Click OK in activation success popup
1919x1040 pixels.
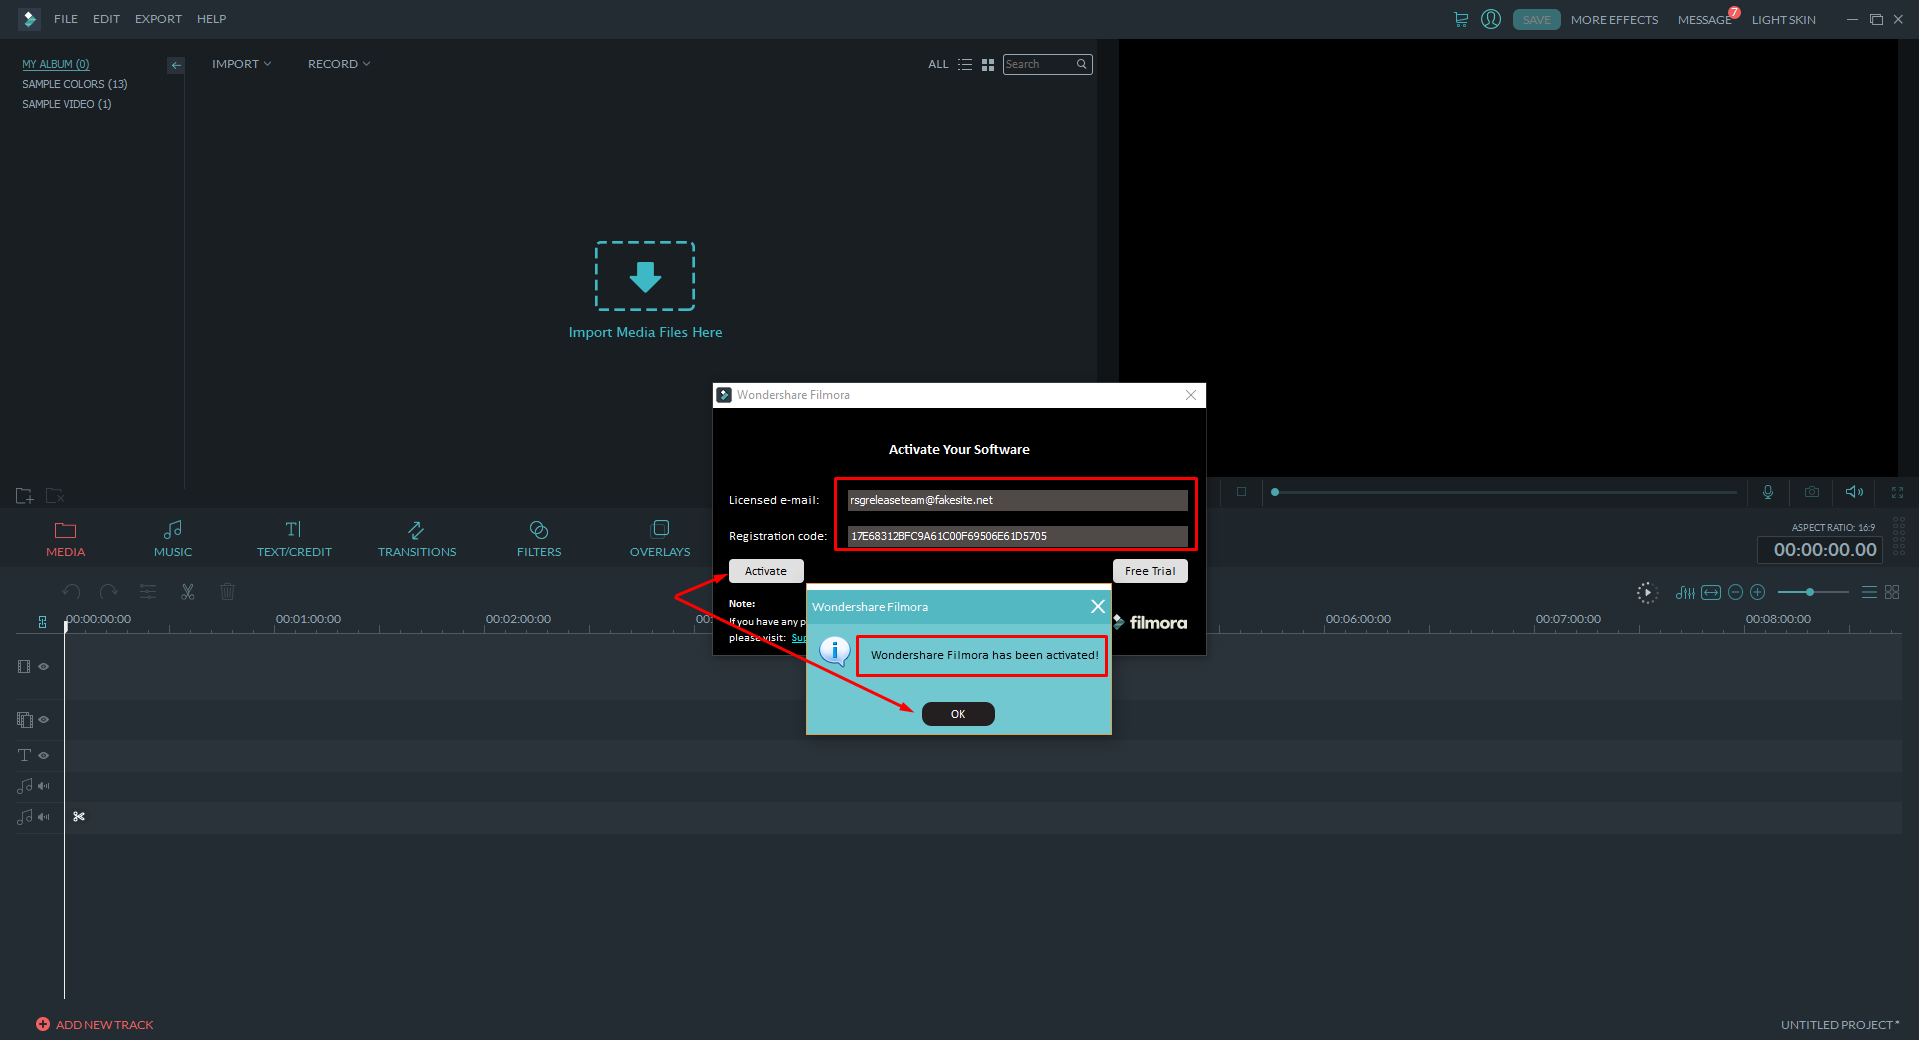958,714
